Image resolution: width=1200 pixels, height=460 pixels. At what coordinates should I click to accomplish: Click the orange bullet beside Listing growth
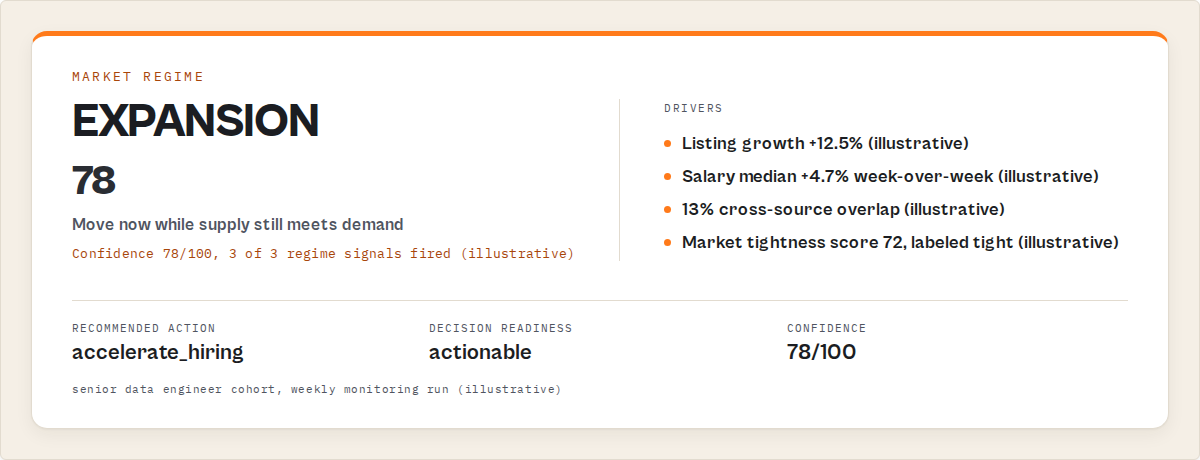click(667, 144)
